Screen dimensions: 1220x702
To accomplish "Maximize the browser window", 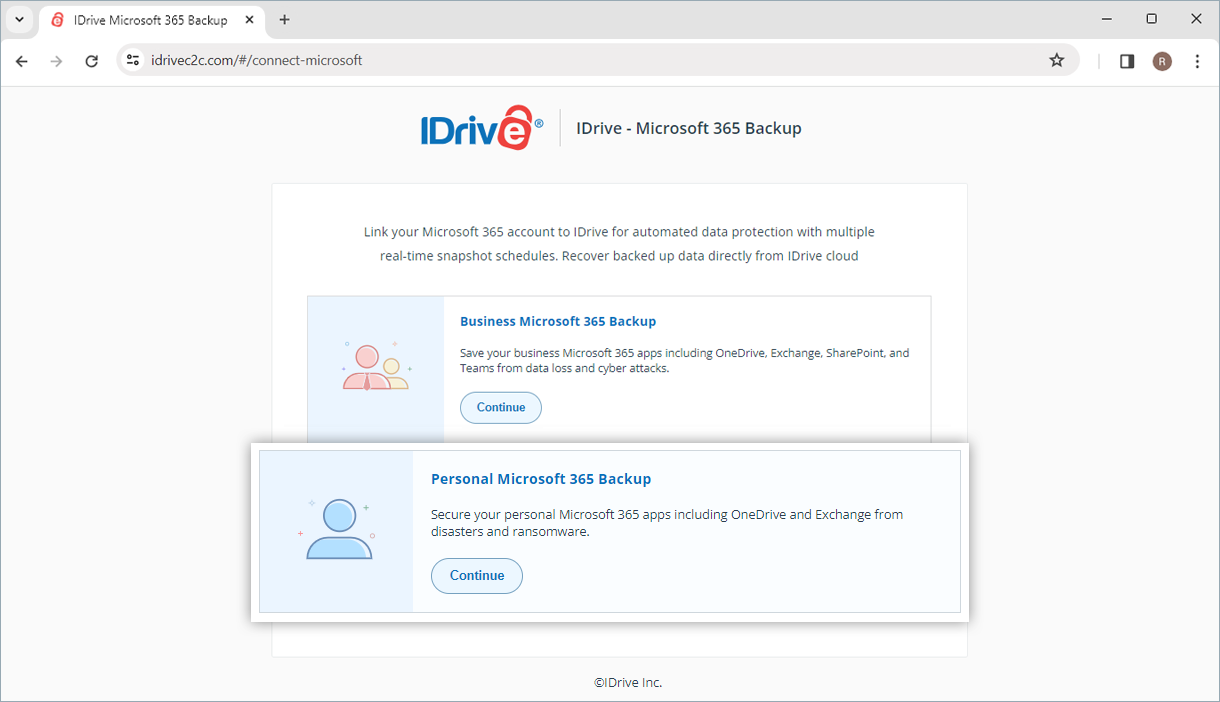I will pyautogui.click(x=1151, y=19).
